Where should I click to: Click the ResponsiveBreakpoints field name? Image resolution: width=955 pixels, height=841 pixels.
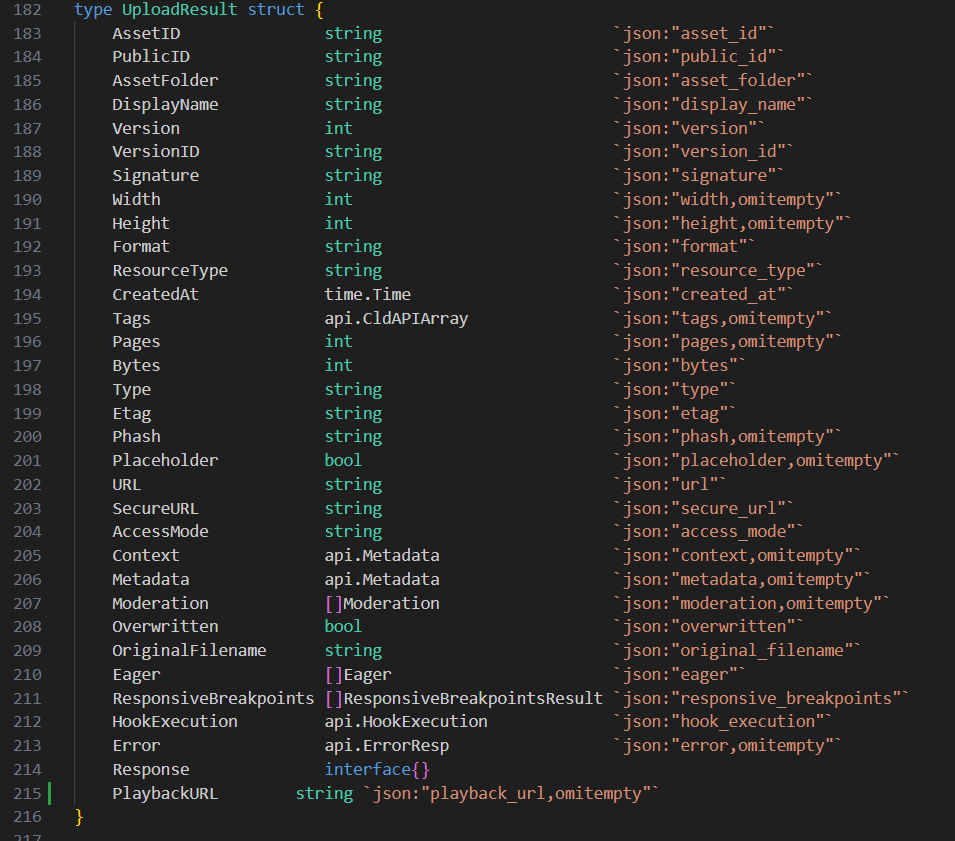point(213,697)
